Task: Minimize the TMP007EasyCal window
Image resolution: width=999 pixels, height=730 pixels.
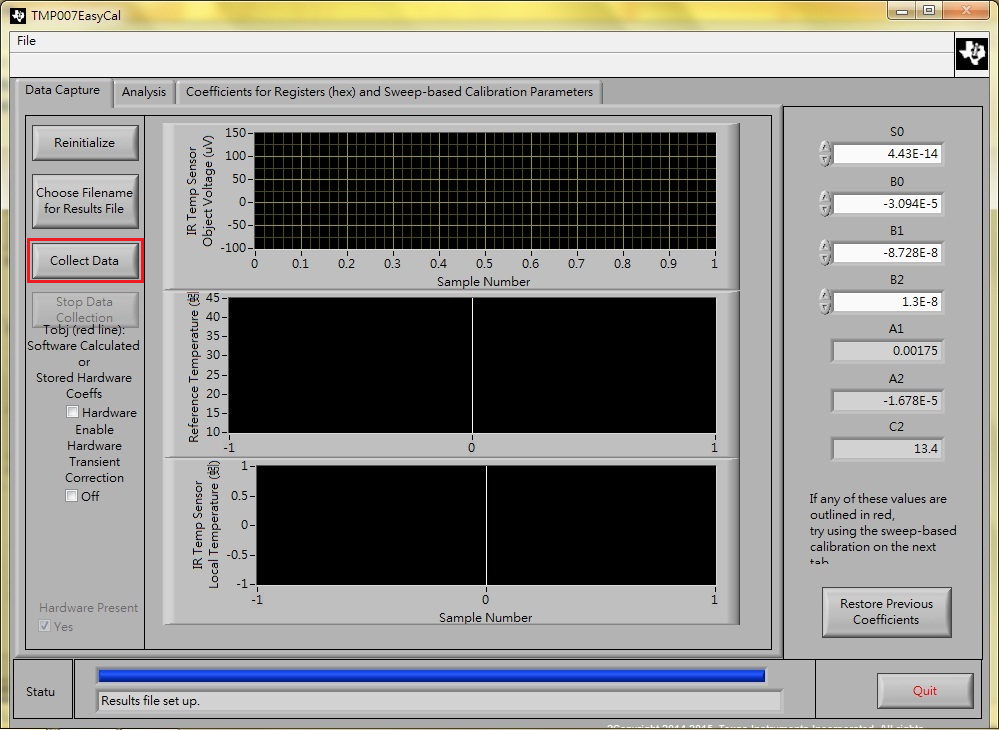Action: click(x=901, y=11)
